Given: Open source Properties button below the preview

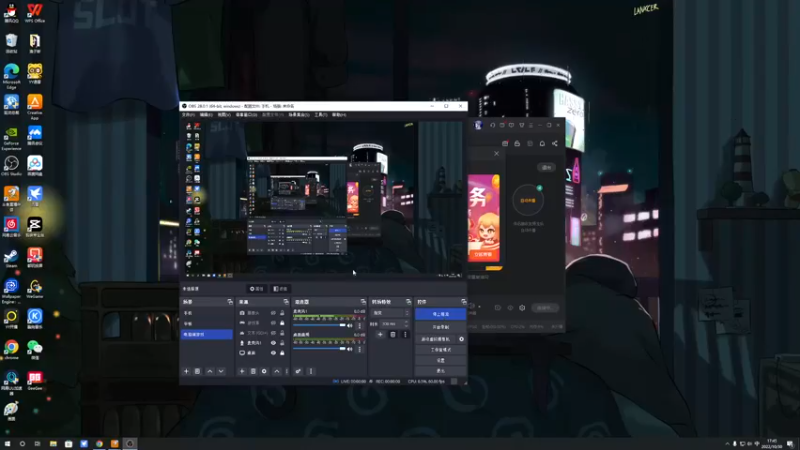Looking at the screenshot, I should tap(257, 289).
